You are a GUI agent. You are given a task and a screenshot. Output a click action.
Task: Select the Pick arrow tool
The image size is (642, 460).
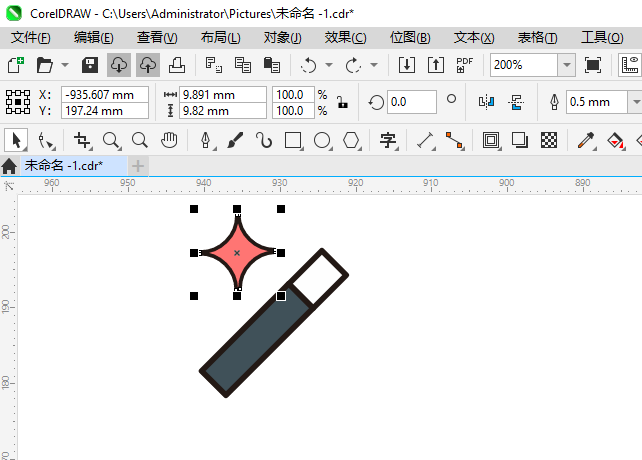tap(16, 140)
